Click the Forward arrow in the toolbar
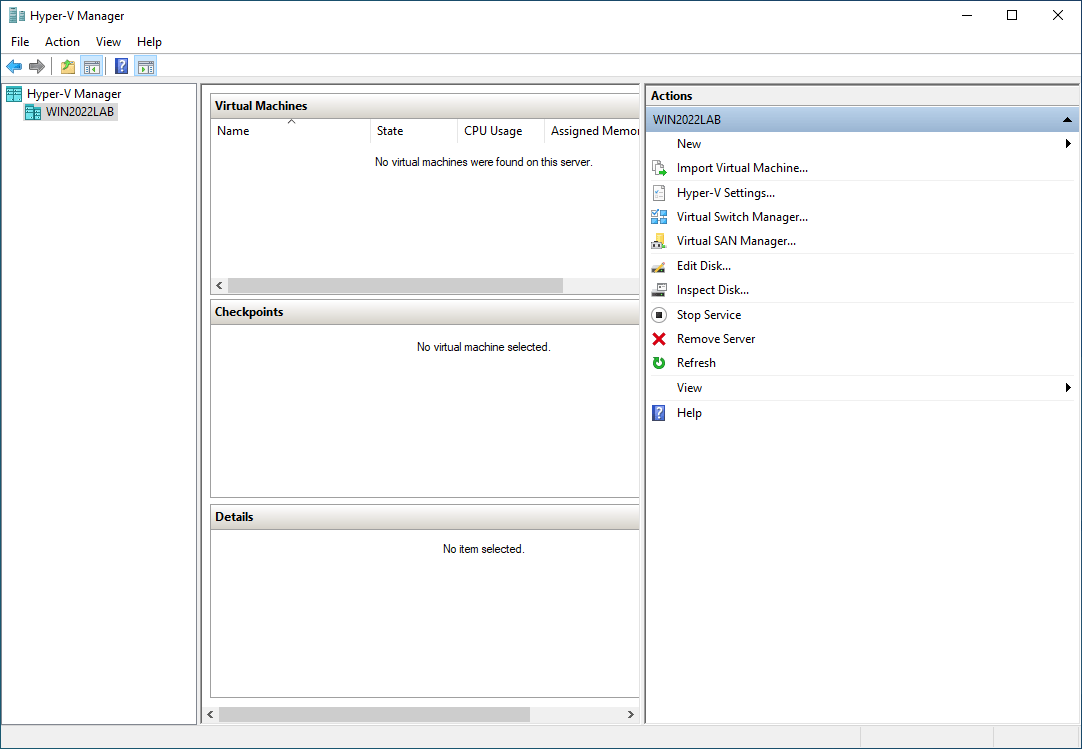This screenshot has height=749, width=1082. (37, 66)
